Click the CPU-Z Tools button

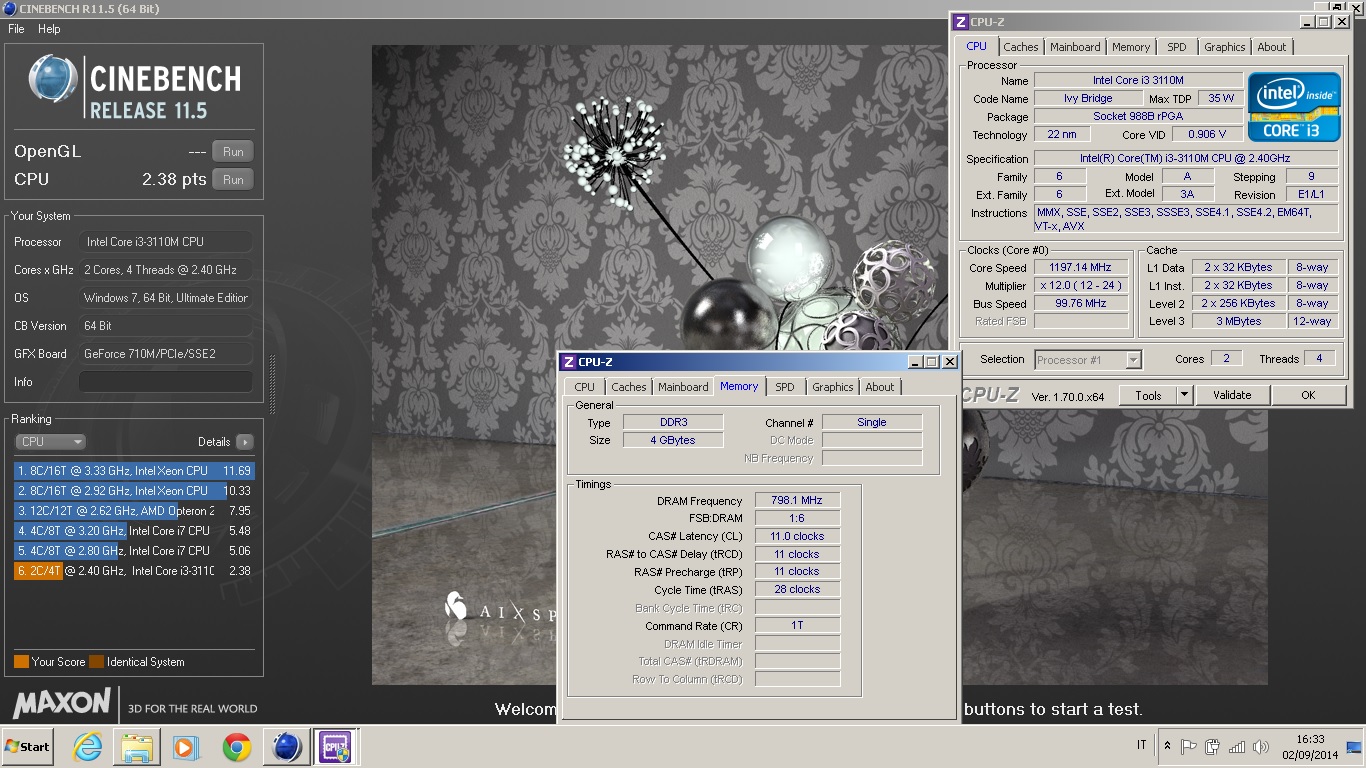tap(1148, 395)
